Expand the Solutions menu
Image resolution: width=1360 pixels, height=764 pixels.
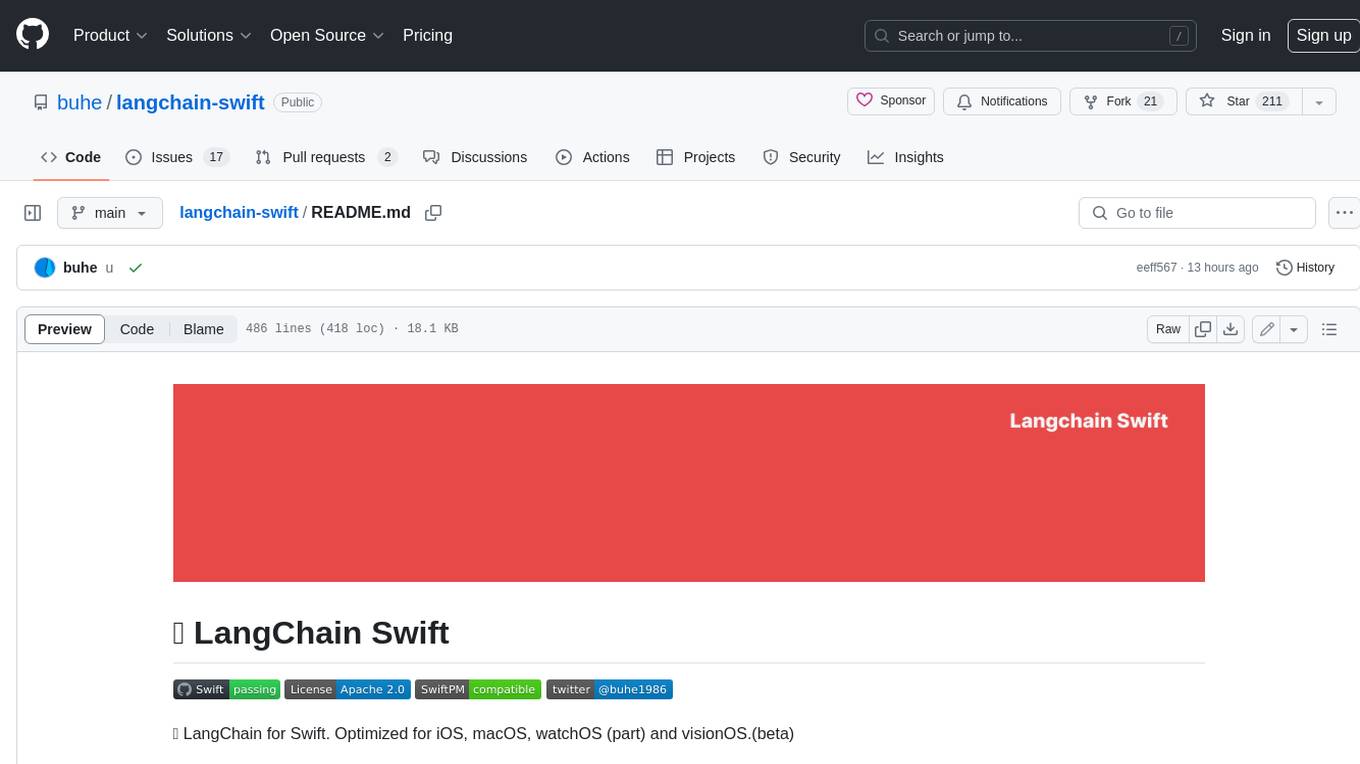pyautogui.click(x=207, y=35)
